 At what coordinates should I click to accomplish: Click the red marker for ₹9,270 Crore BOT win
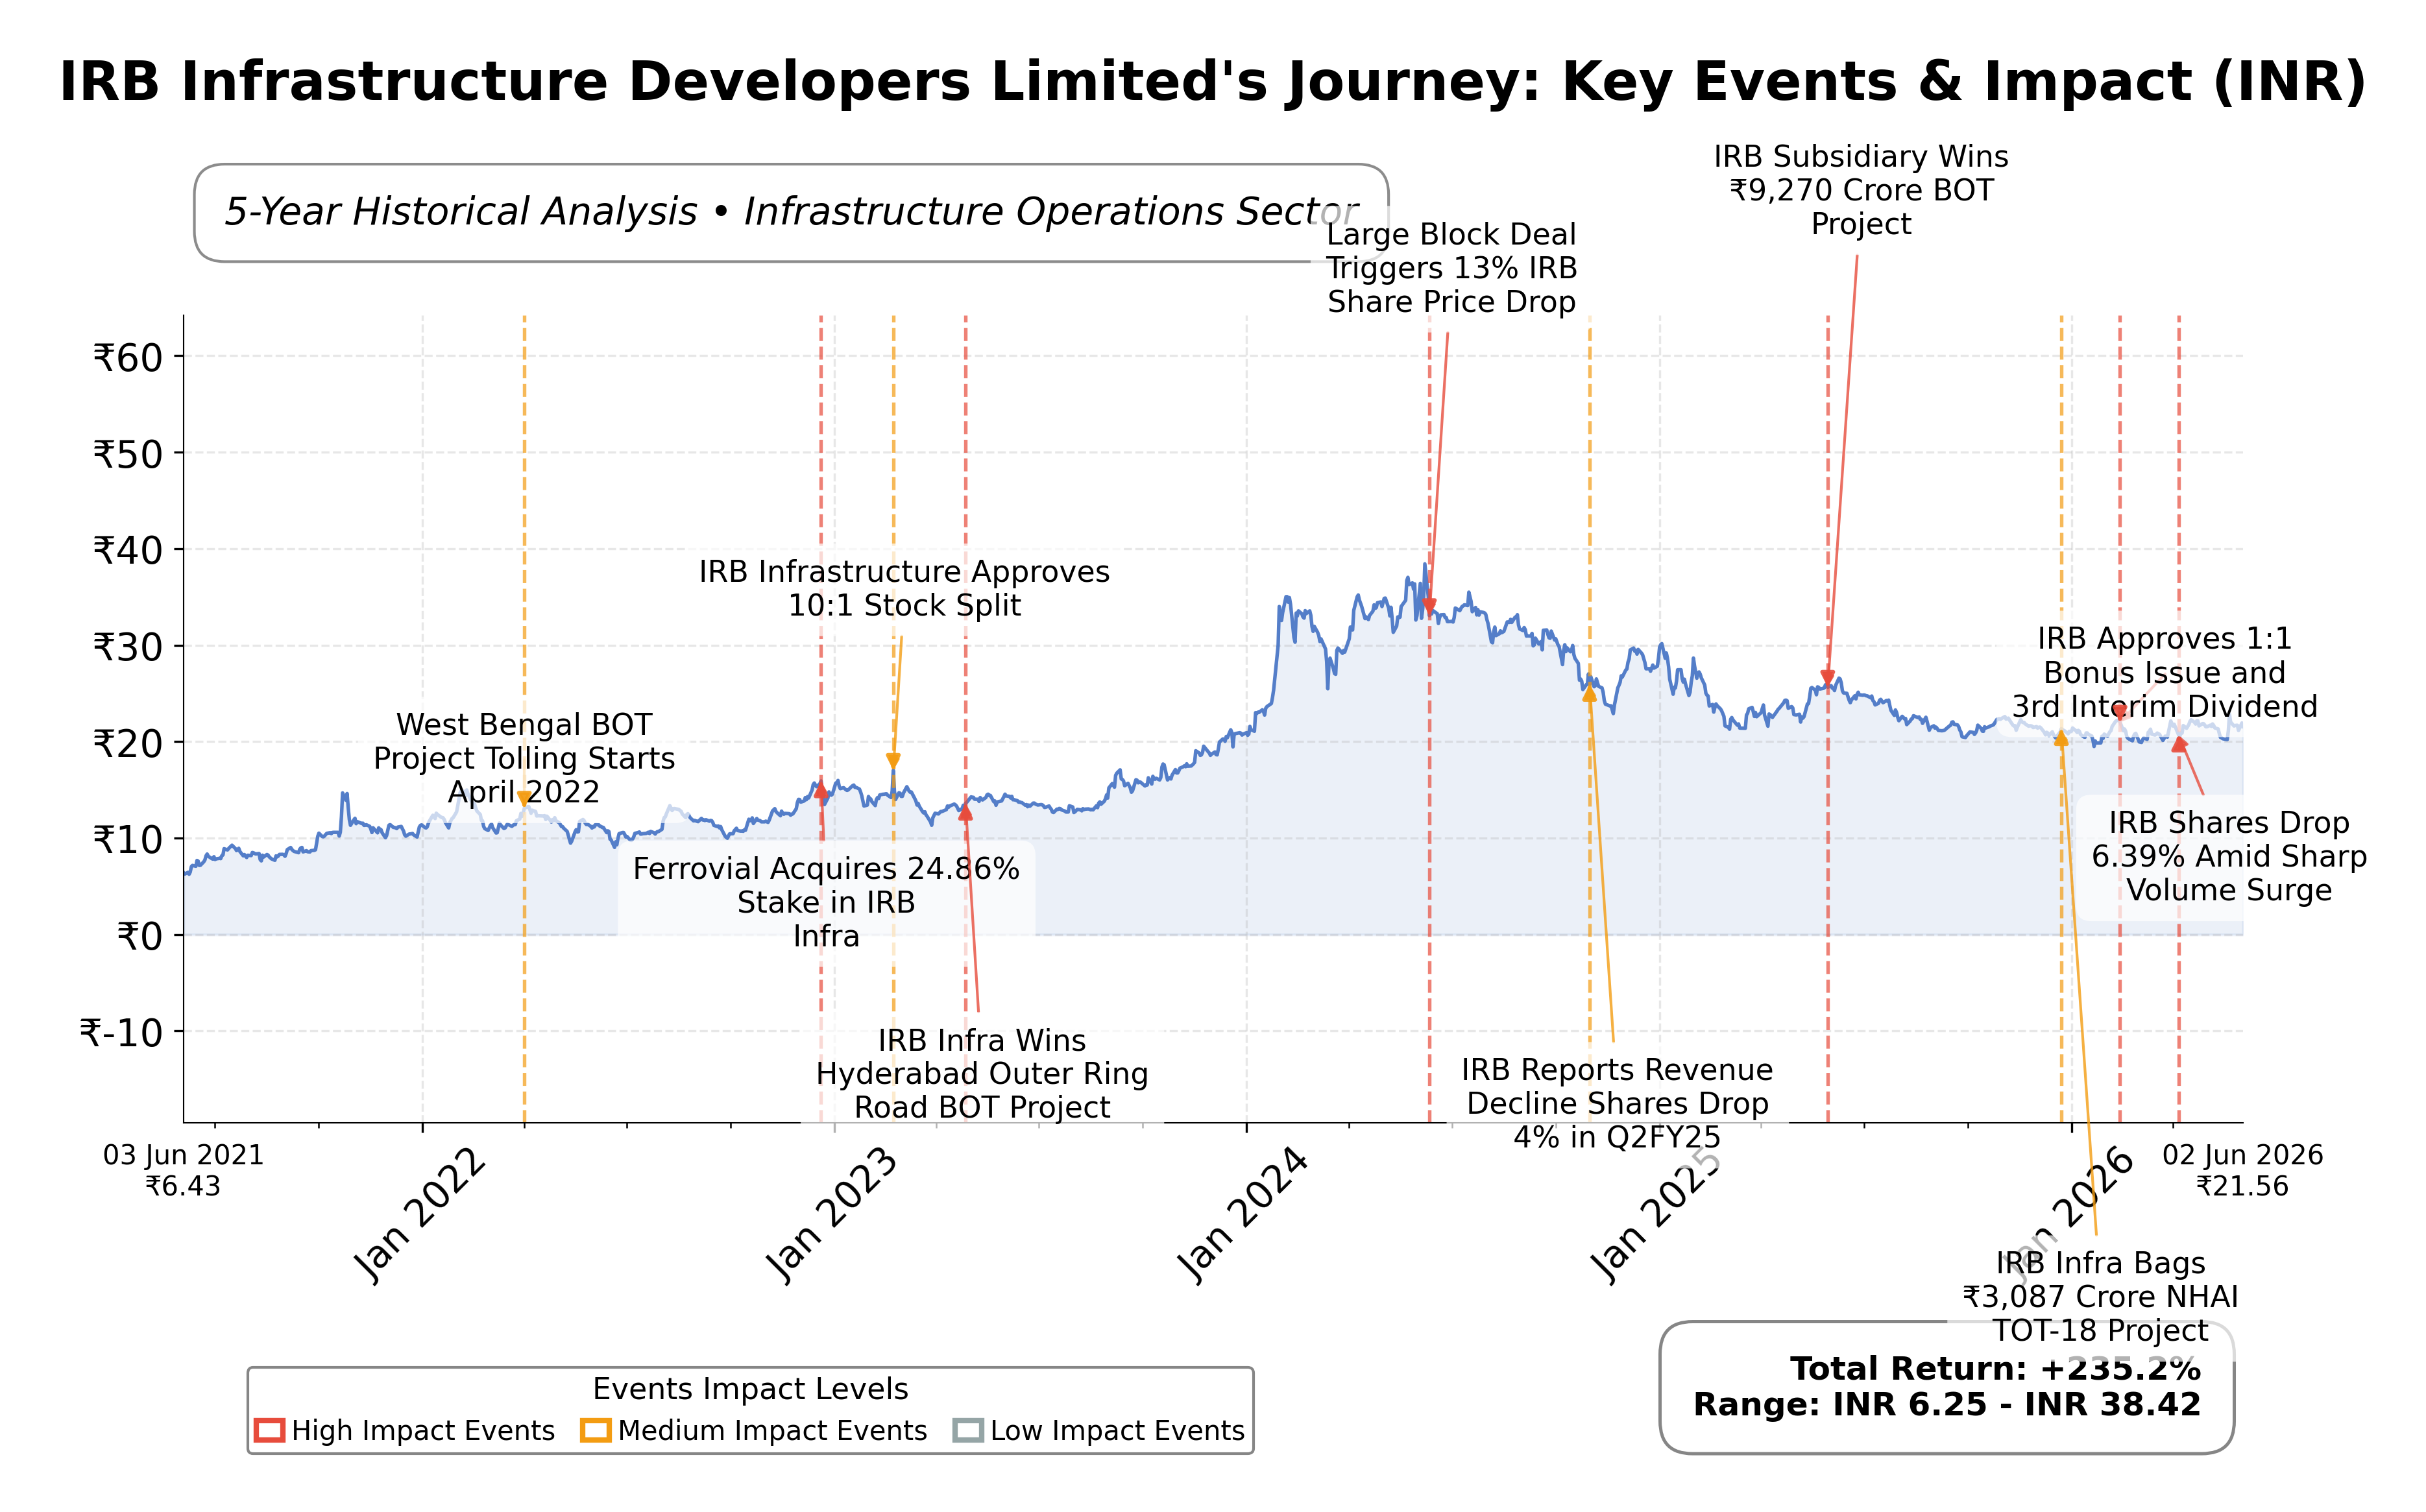coord(1827,678)
